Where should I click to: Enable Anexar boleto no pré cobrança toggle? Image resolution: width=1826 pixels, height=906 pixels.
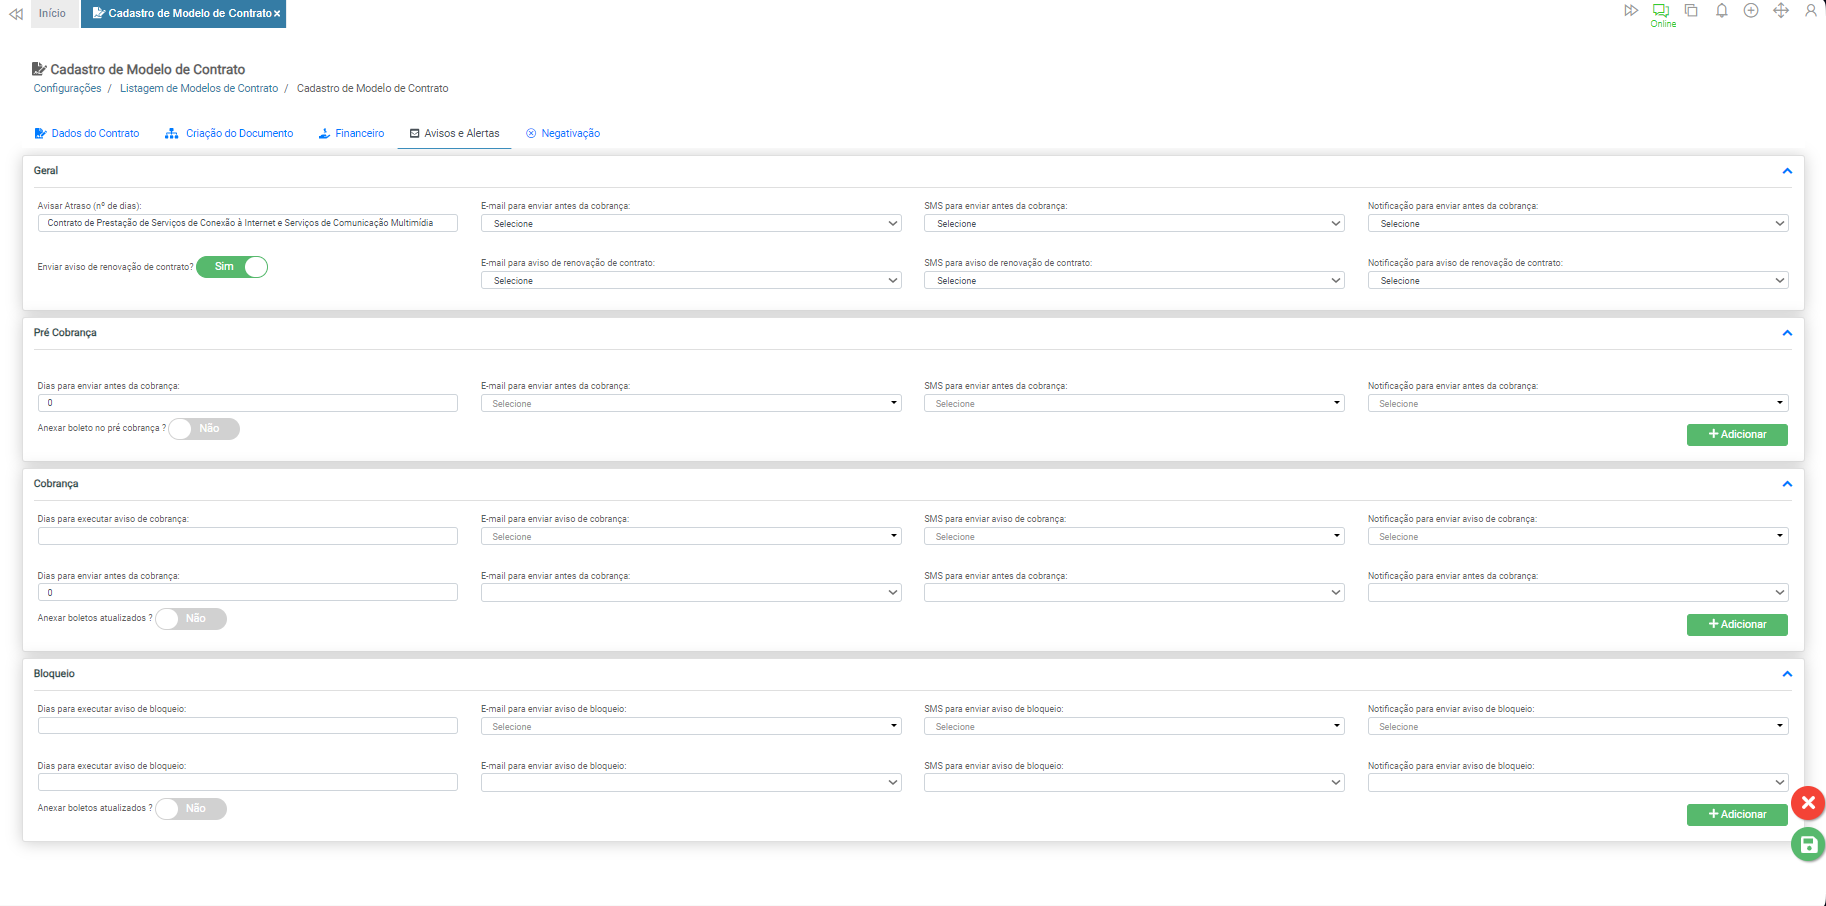[204, 429]
